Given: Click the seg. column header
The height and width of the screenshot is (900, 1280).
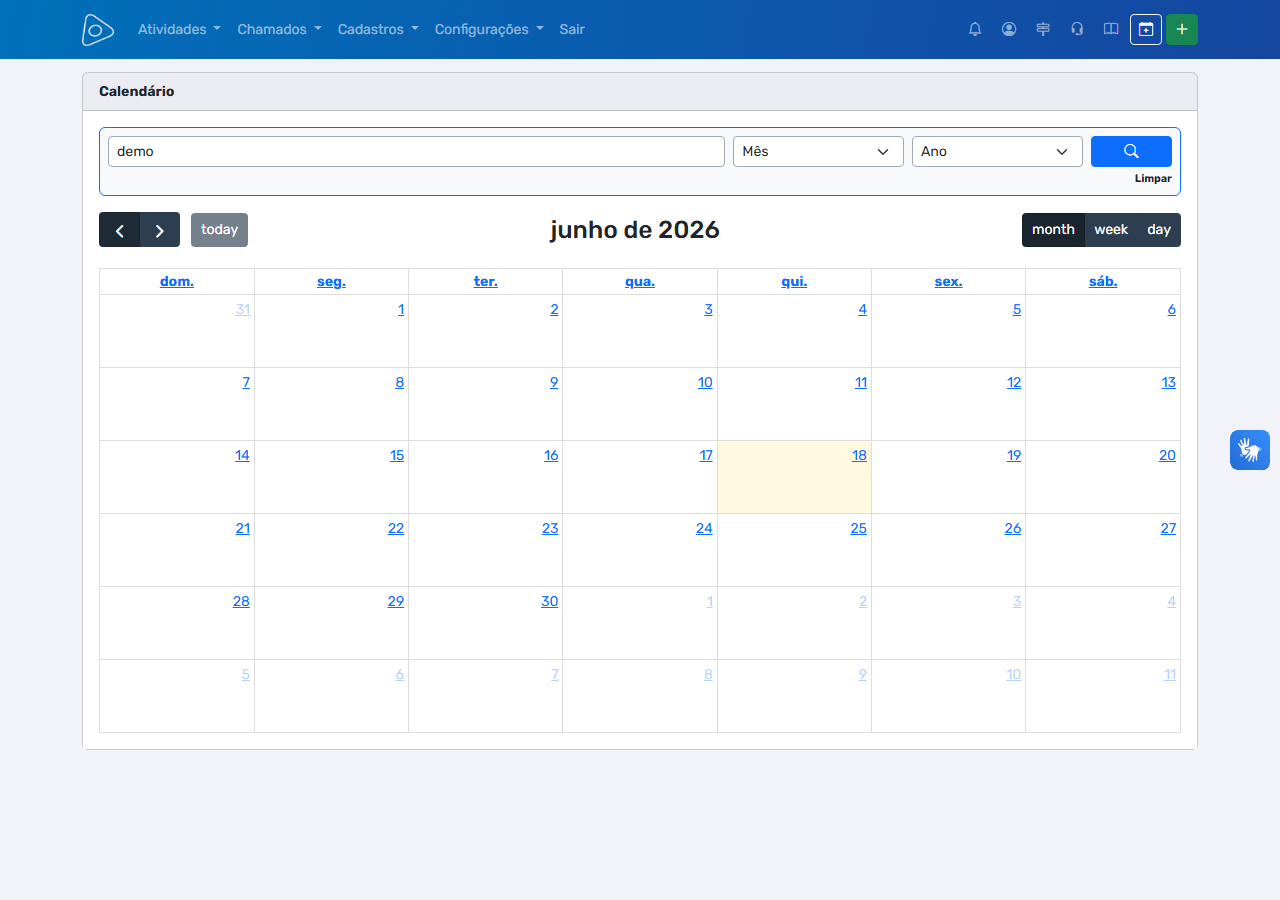Looking at the screenshot, I should (x=331, y=282).
